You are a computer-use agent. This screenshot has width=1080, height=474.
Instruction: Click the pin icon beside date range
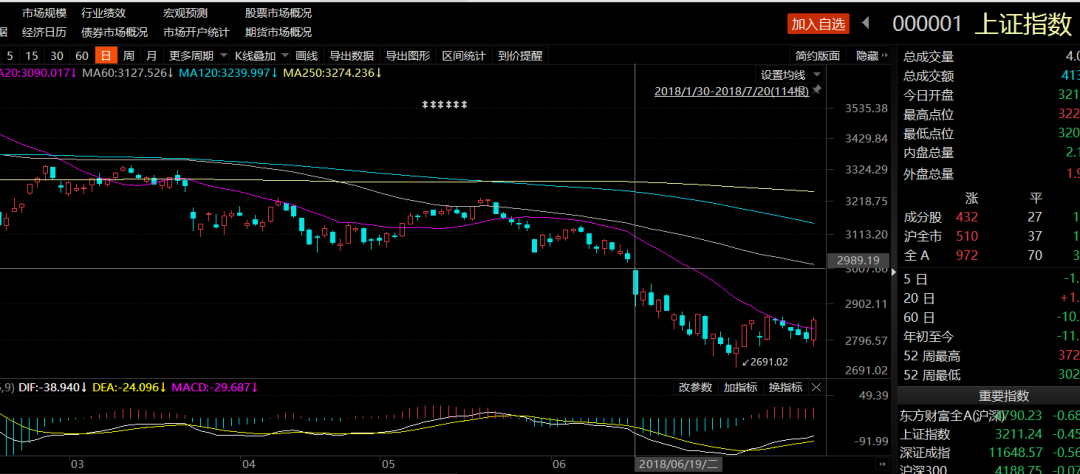point(817,90)
